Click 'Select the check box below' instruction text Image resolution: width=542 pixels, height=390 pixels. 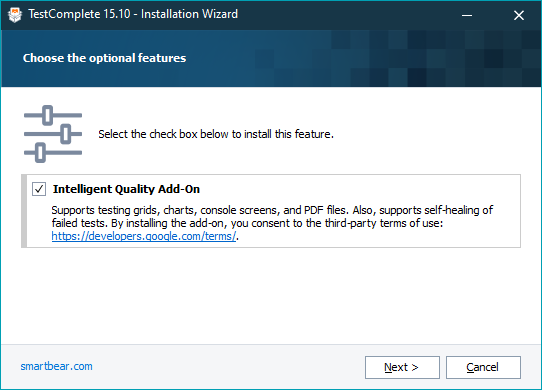[216, 134]
